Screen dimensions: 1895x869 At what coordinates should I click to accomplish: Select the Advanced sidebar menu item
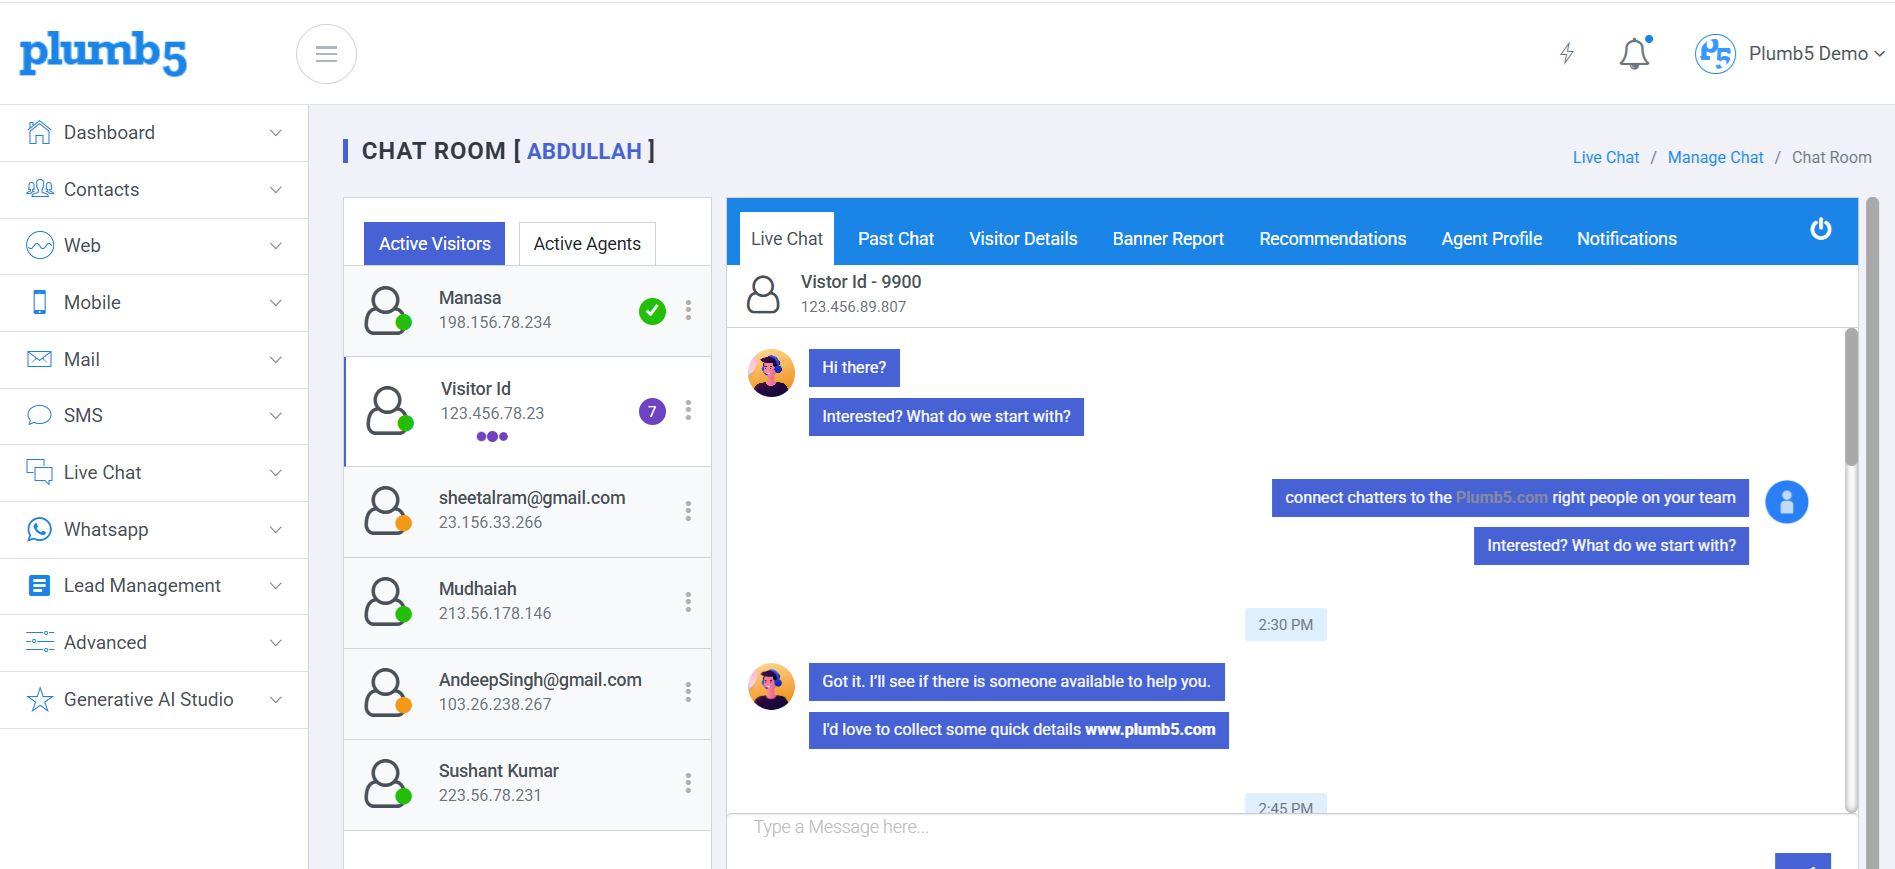click(x=154, y=643)
